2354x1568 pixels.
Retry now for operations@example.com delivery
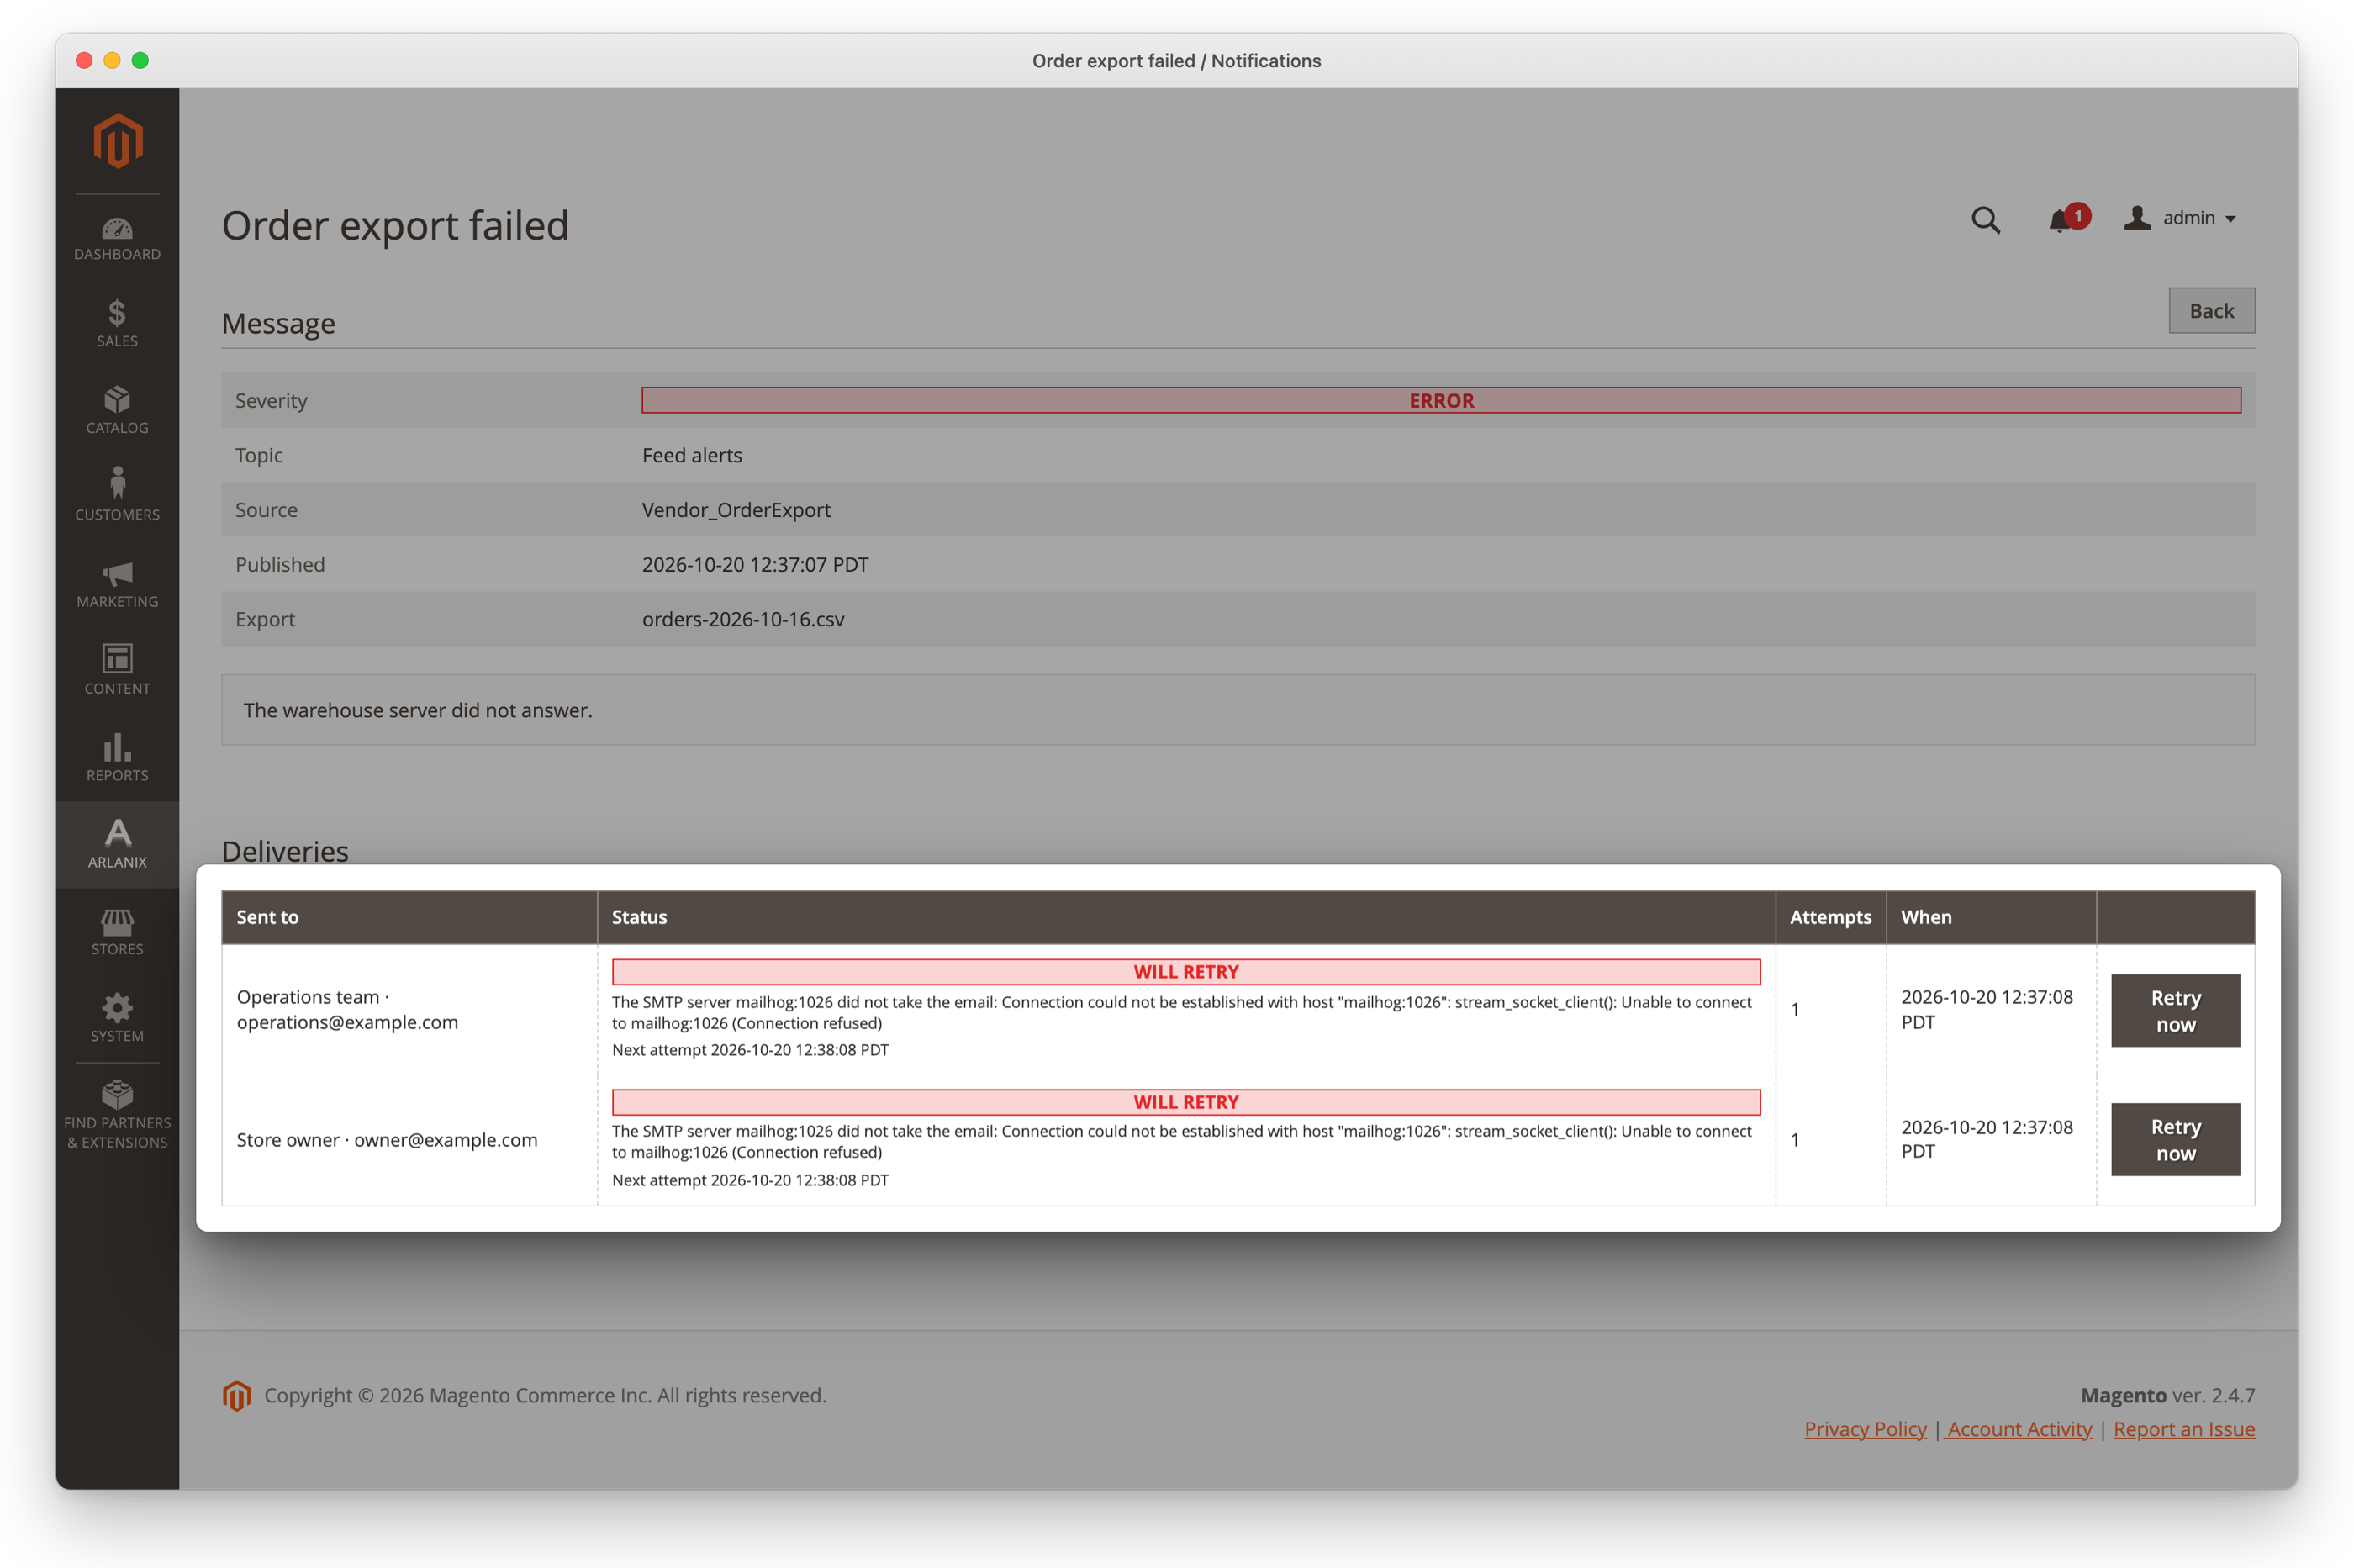[2175, 1010]
